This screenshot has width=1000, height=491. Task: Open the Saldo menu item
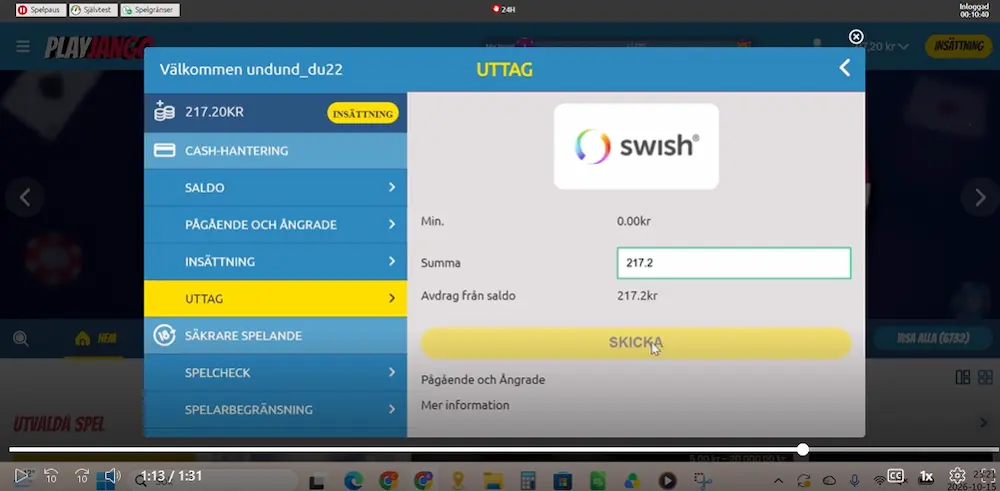(276, 187)
